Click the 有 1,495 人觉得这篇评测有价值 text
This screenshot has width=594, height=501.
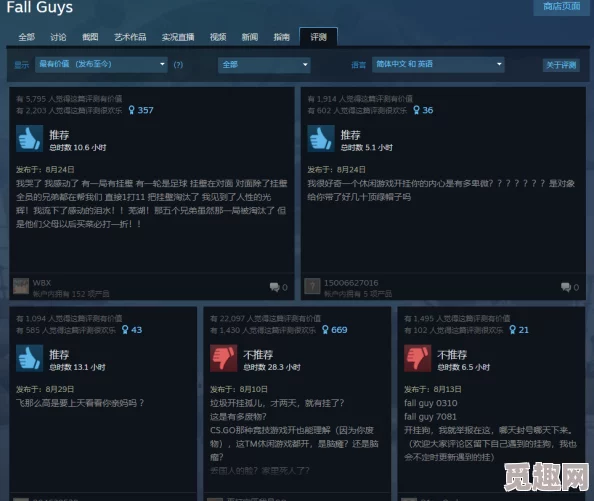[x=457, y=318]
